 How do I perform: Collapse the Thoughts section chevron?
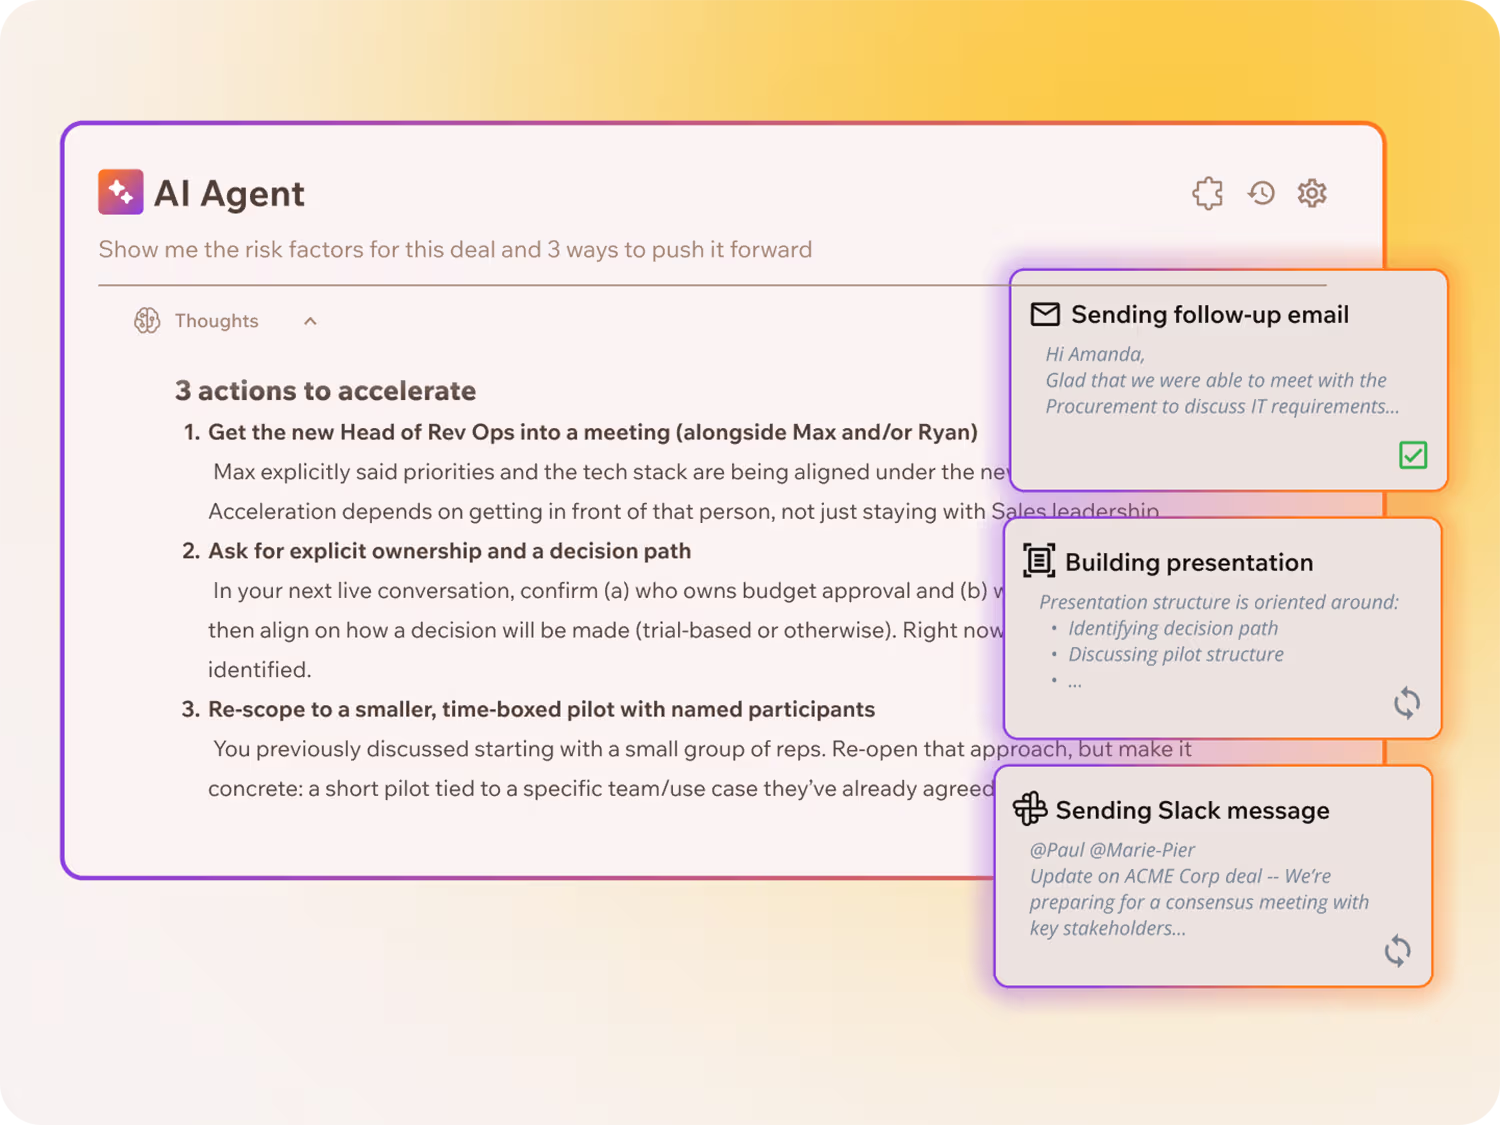pyautogui.click(x=310, y=321)
